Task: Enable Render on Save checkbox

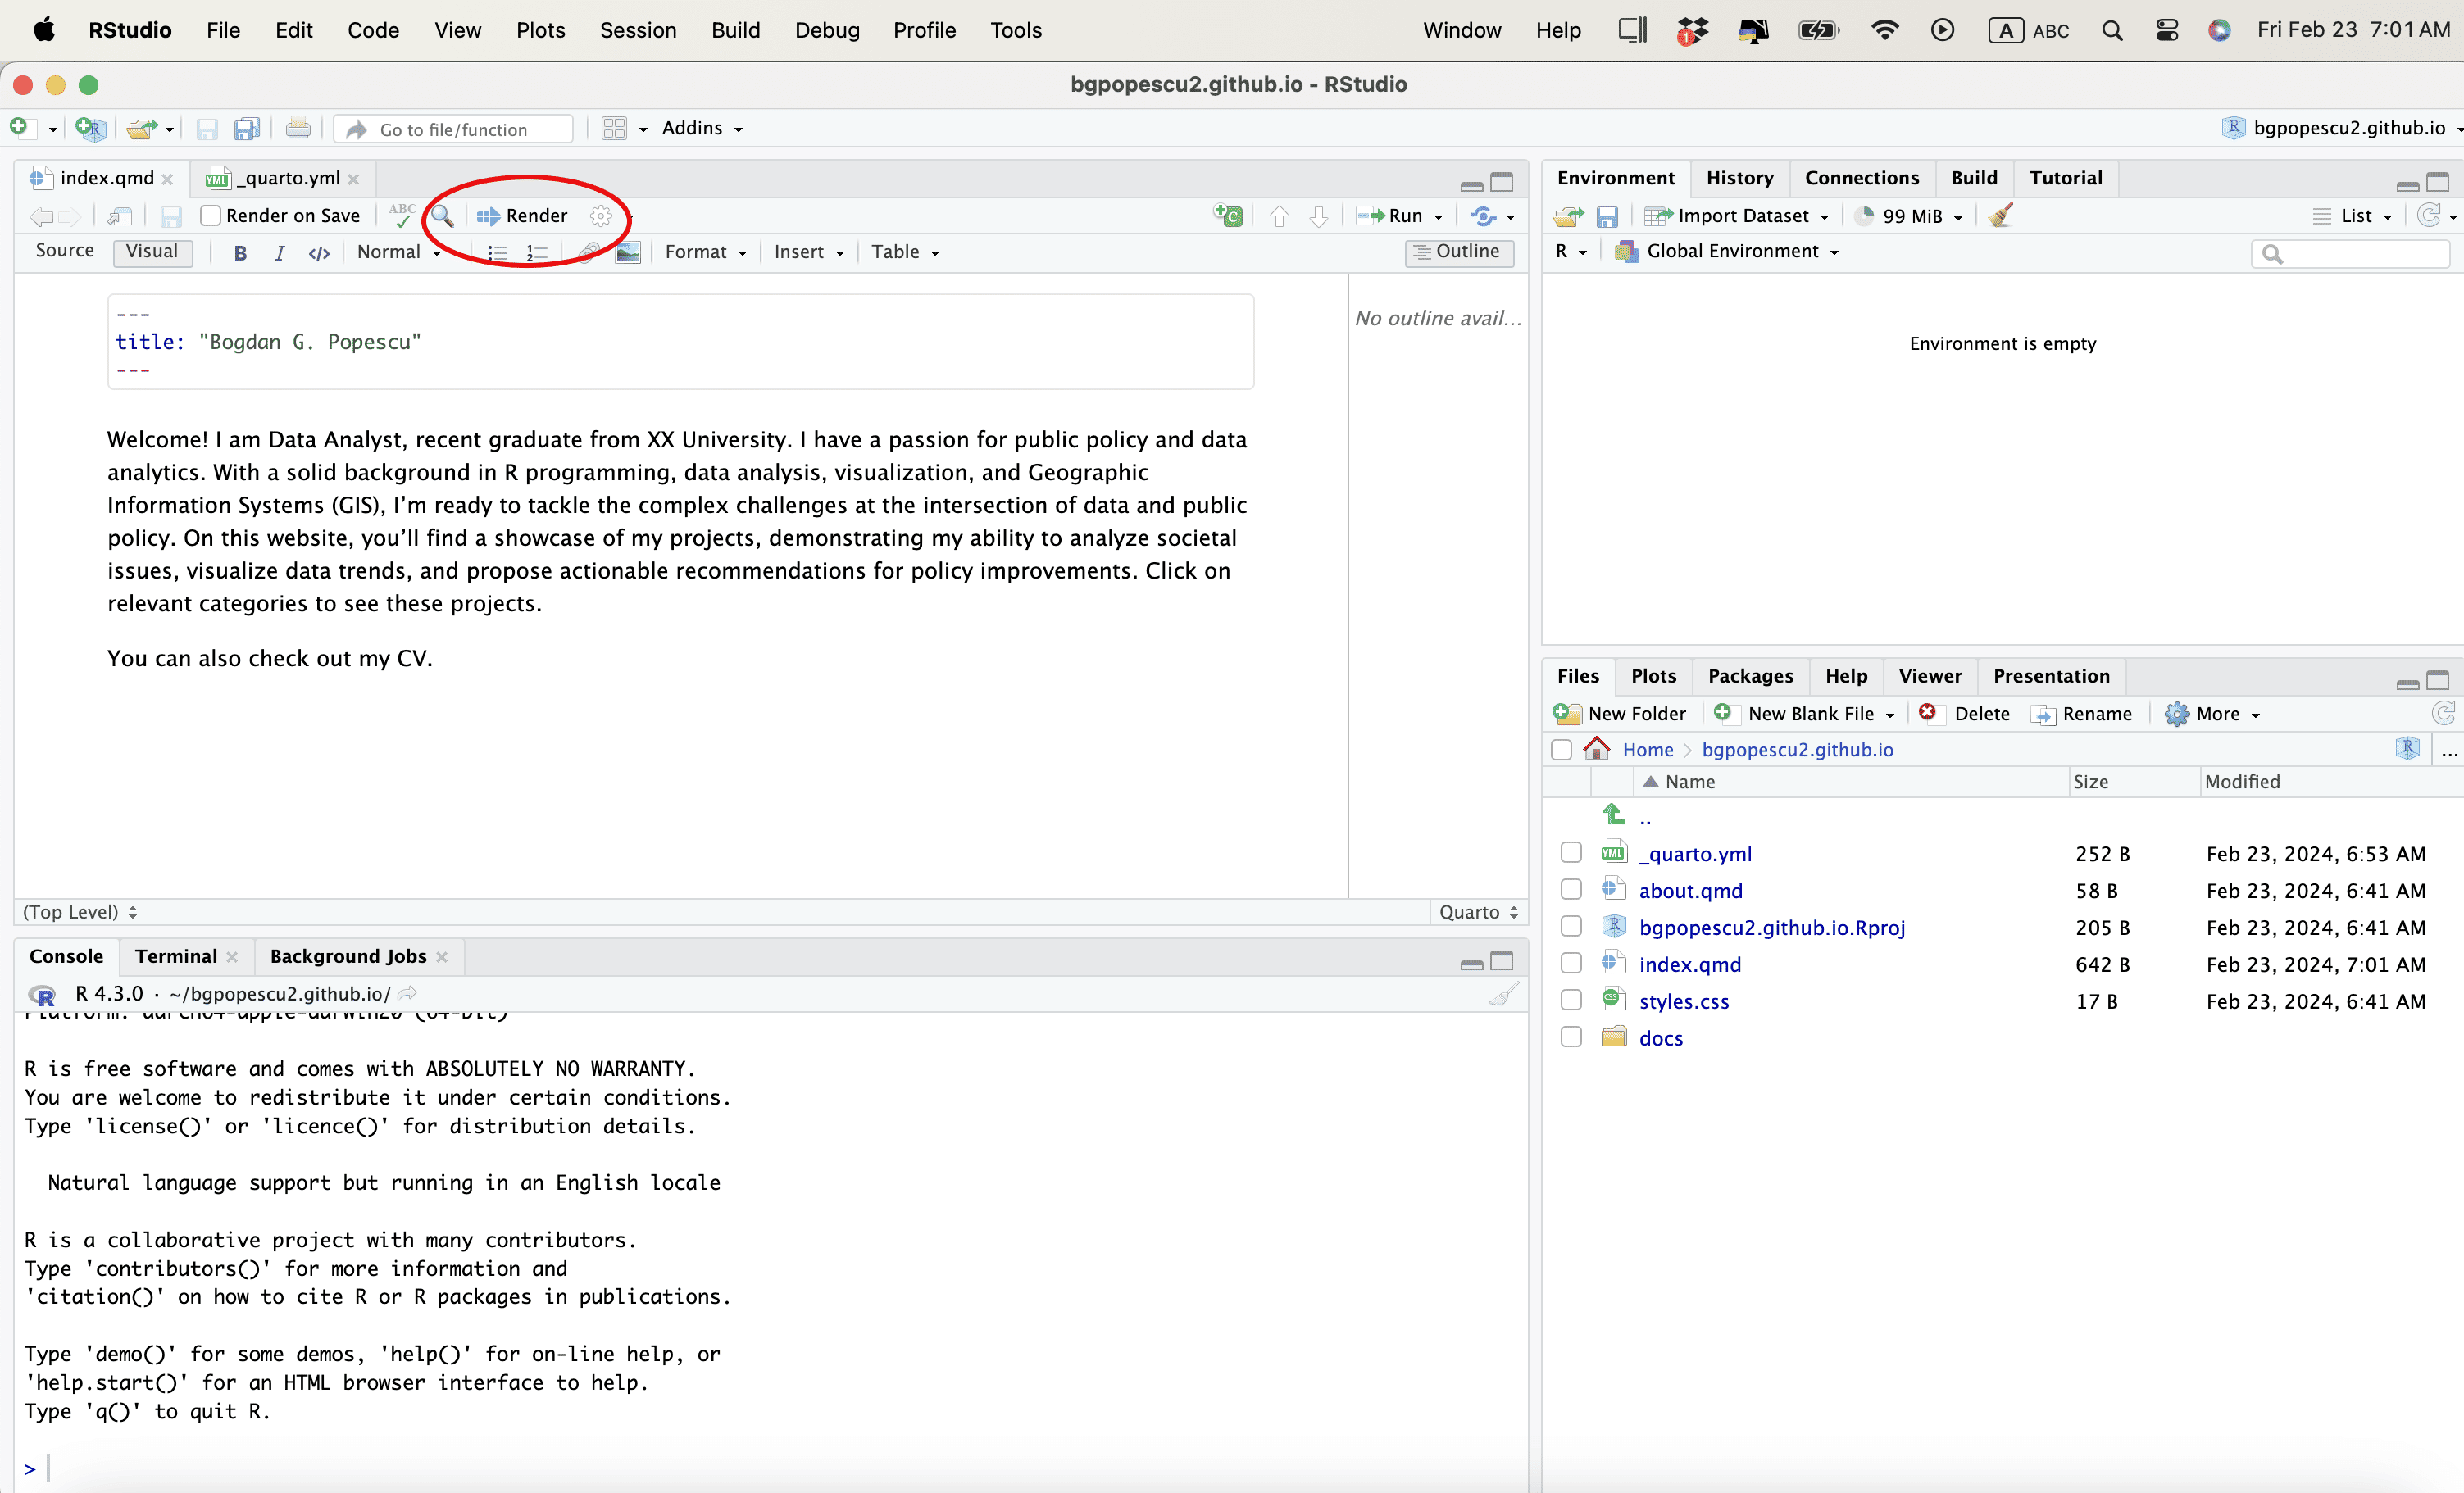Action: [x=210, y=215]
